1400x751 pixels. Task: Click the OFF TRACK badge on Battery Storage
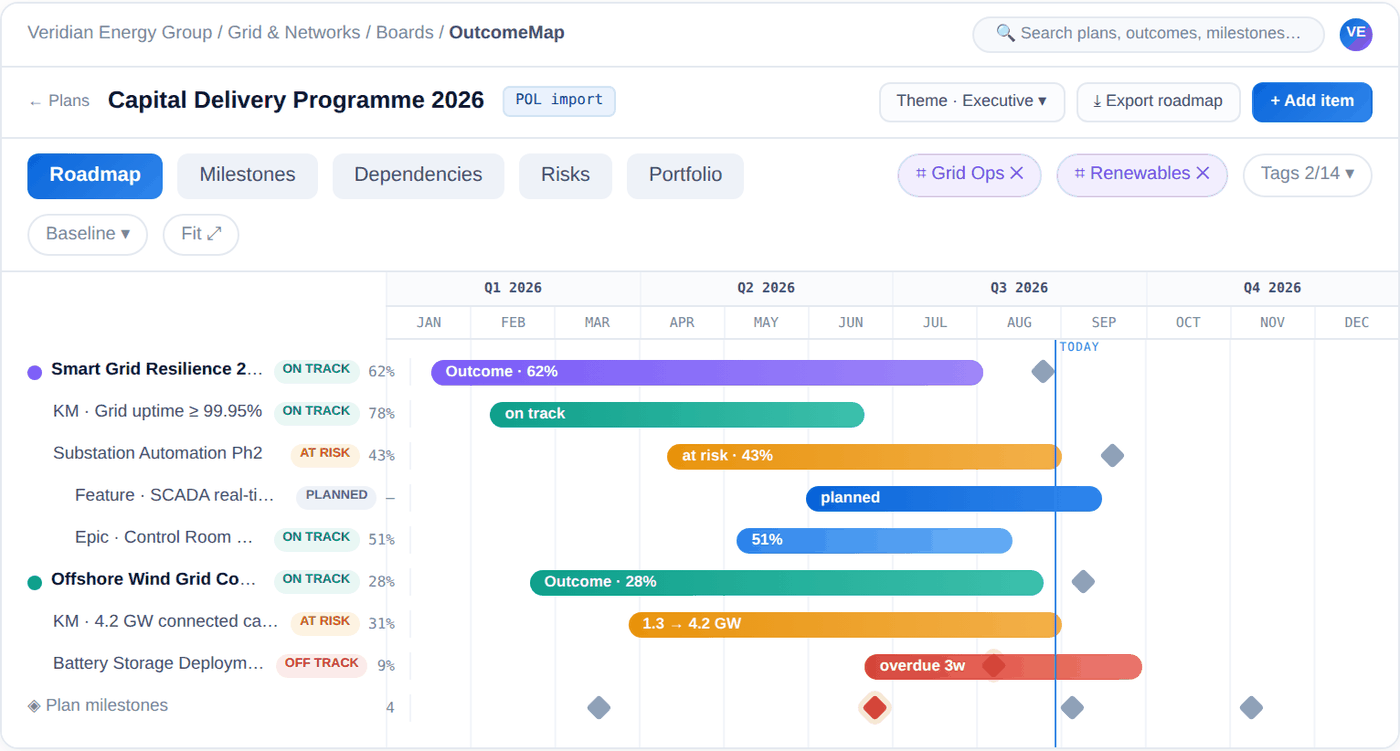coord(322,664)
